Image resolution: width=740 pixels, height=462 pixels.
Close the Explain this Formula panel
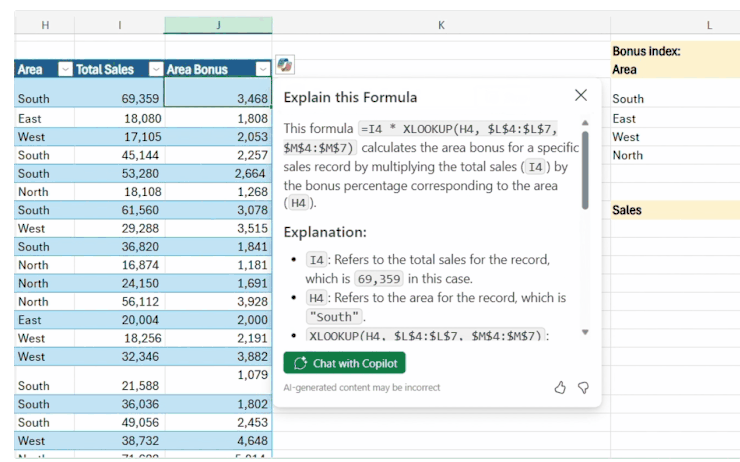pos(580,95)
